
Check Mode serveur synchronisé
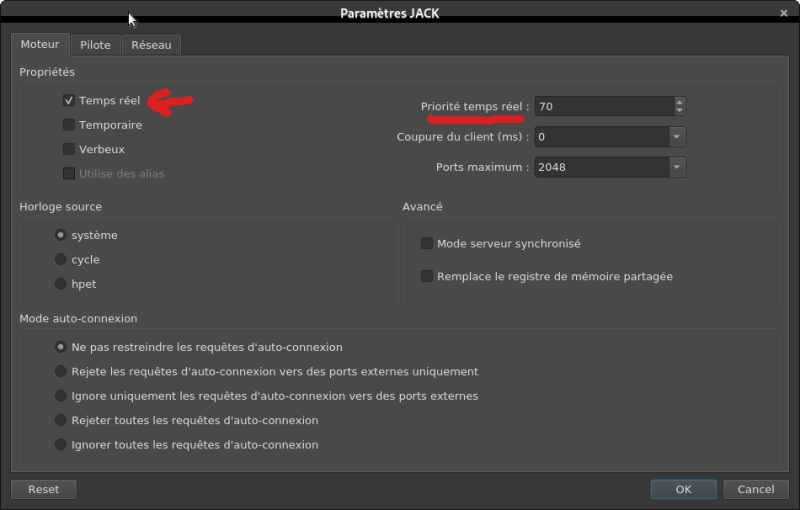[x=427, y=244]
